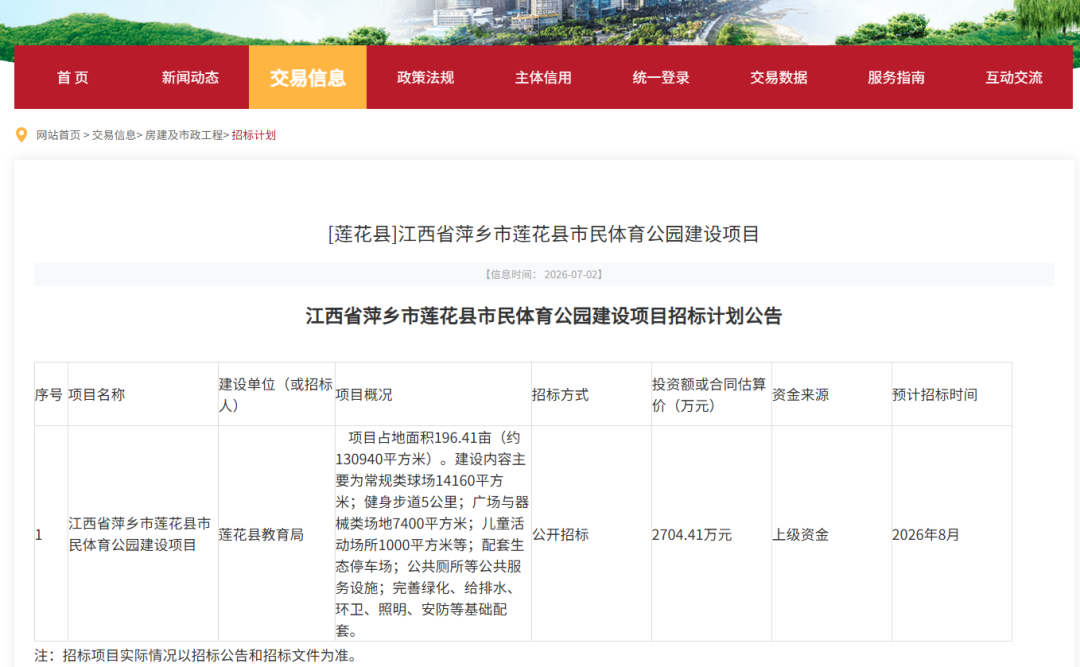
Task: Visit the 服务指南 page
Action: pyautogui.click(x=896, y=78)
